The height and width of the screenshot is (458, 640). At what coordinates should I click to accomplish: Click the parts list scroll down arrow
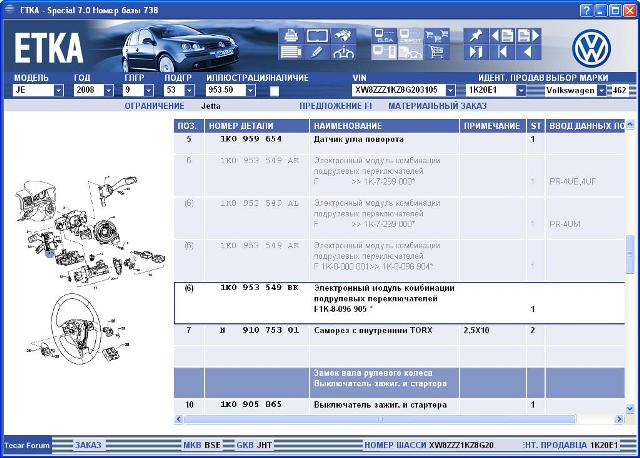coord(630,408)
